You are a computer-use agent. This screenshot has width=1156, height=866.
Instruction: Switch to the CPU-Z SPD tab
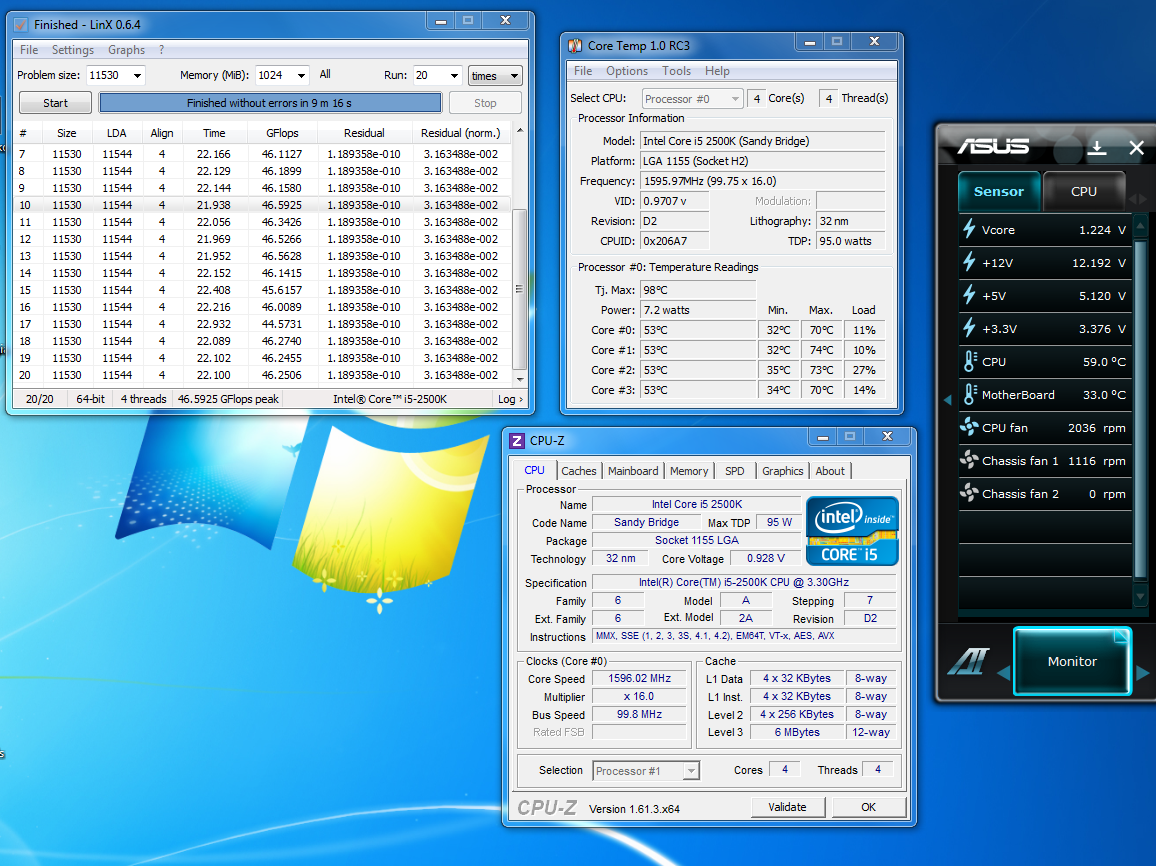point(734,471)
